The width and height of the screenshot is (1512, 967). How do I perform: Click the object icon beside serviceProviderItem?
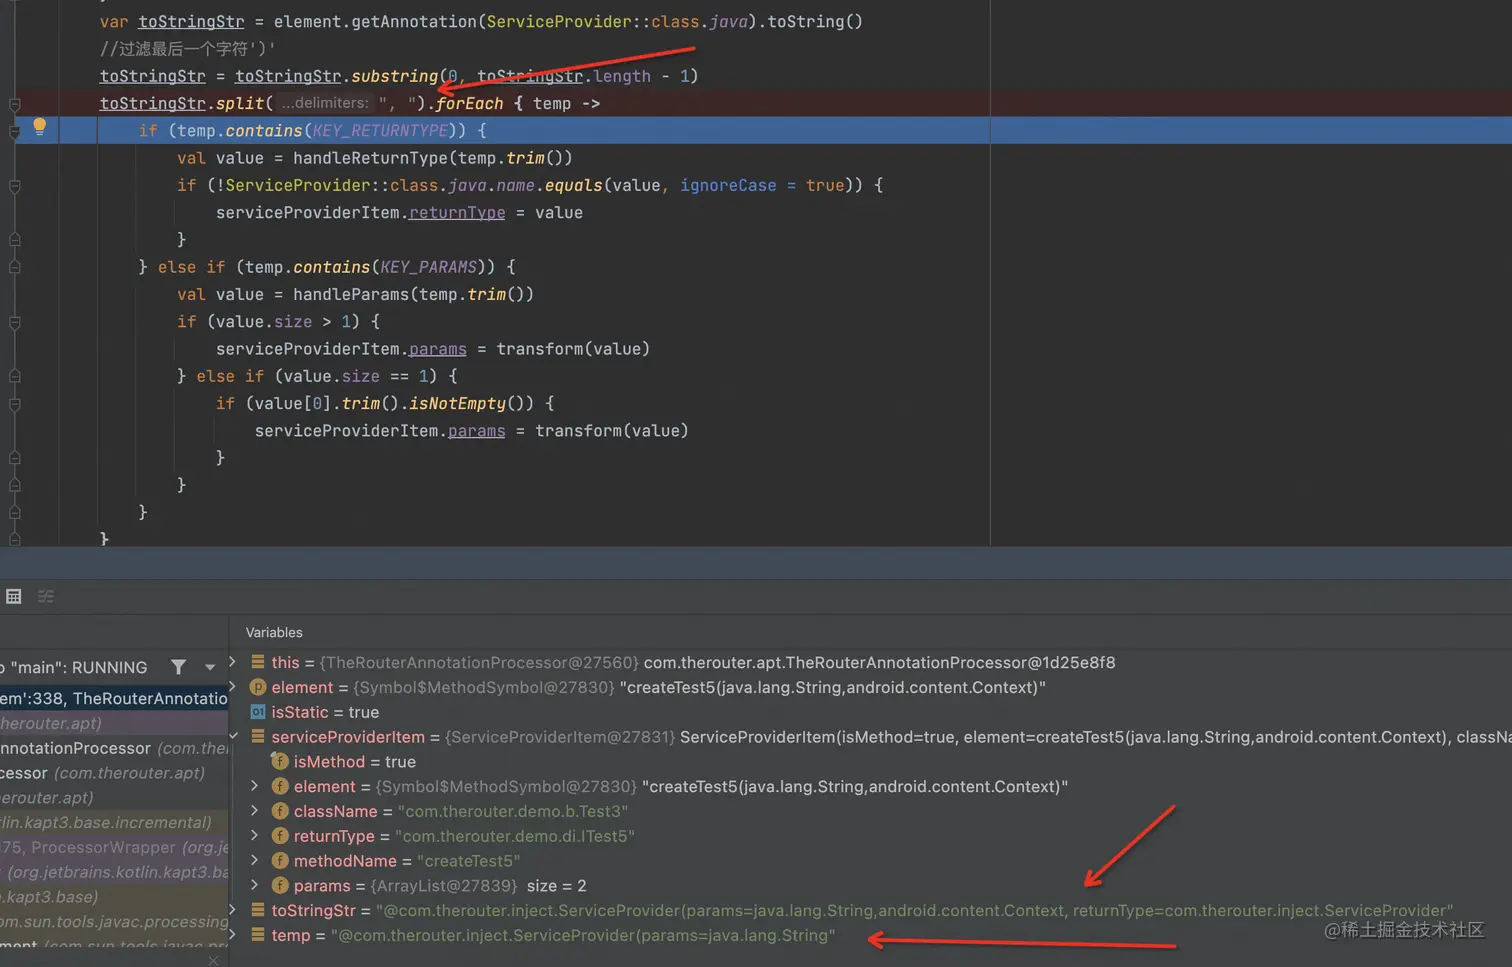click(258, 737)
